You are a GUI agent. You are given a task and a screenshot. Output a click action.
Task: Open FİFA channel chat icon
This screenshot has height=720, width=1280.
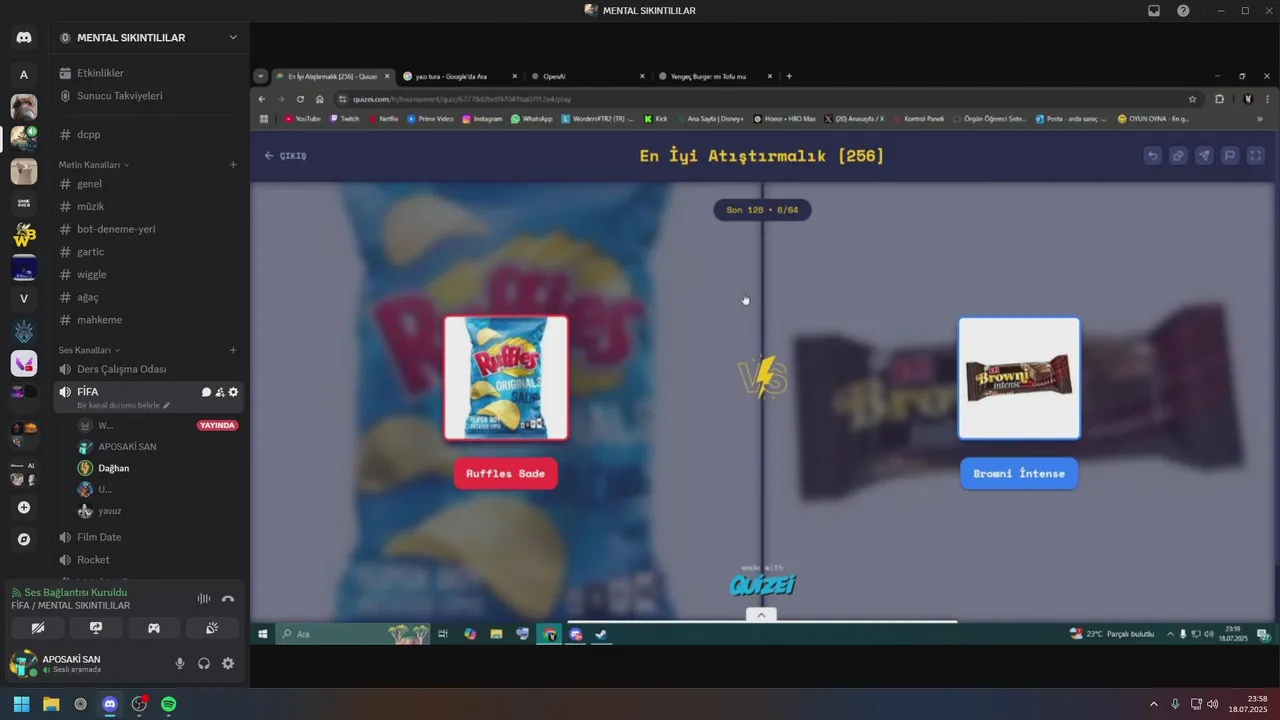[x=206, y=392]
